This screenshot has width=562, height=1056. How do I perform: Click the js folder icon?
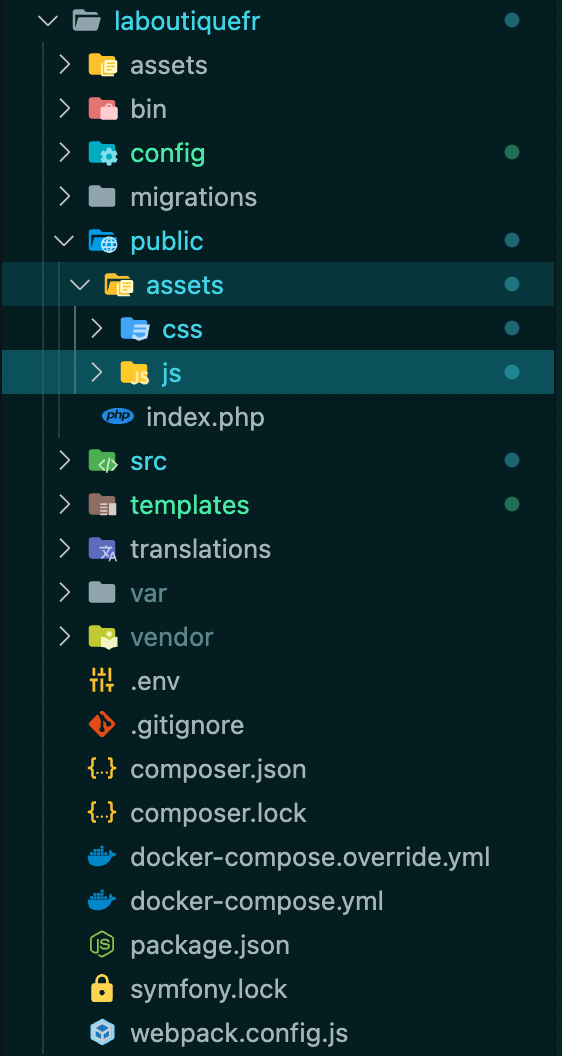(135, 372)
